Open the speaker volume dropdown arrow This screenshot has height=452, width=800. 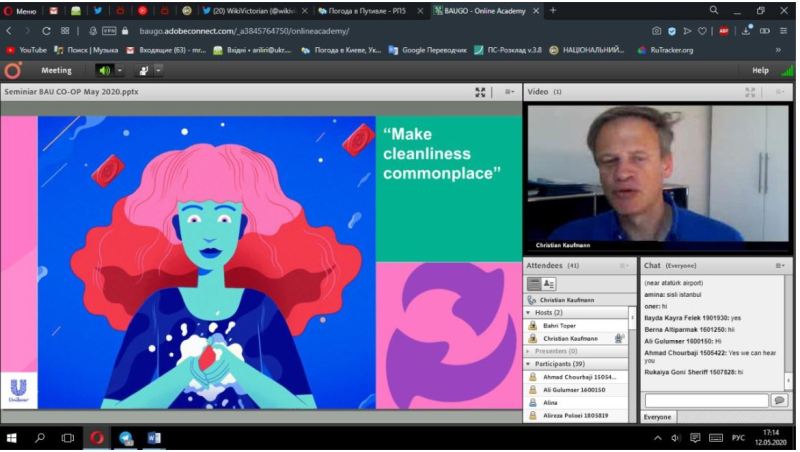coord(120,71)
